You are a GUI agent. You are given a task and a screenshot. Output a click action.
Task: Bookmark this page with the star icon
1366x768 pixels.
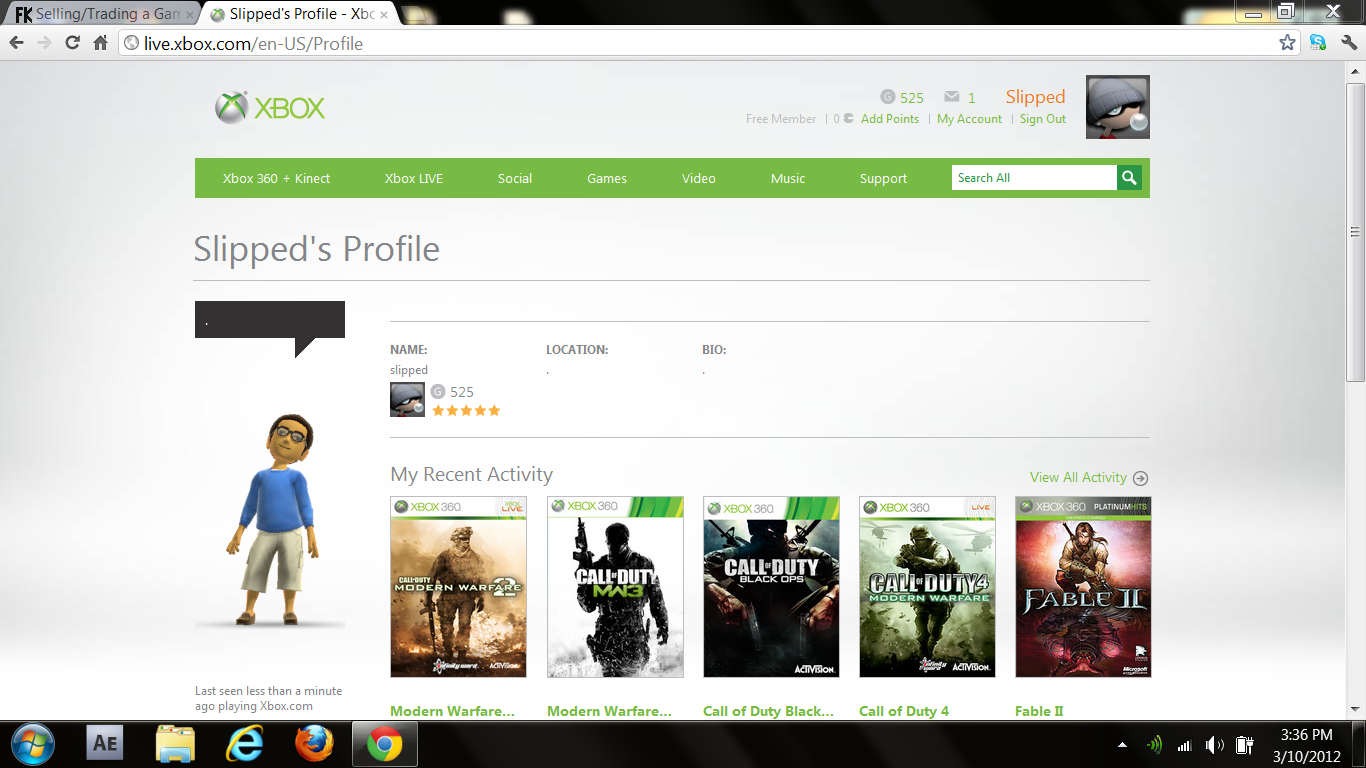1288,43
